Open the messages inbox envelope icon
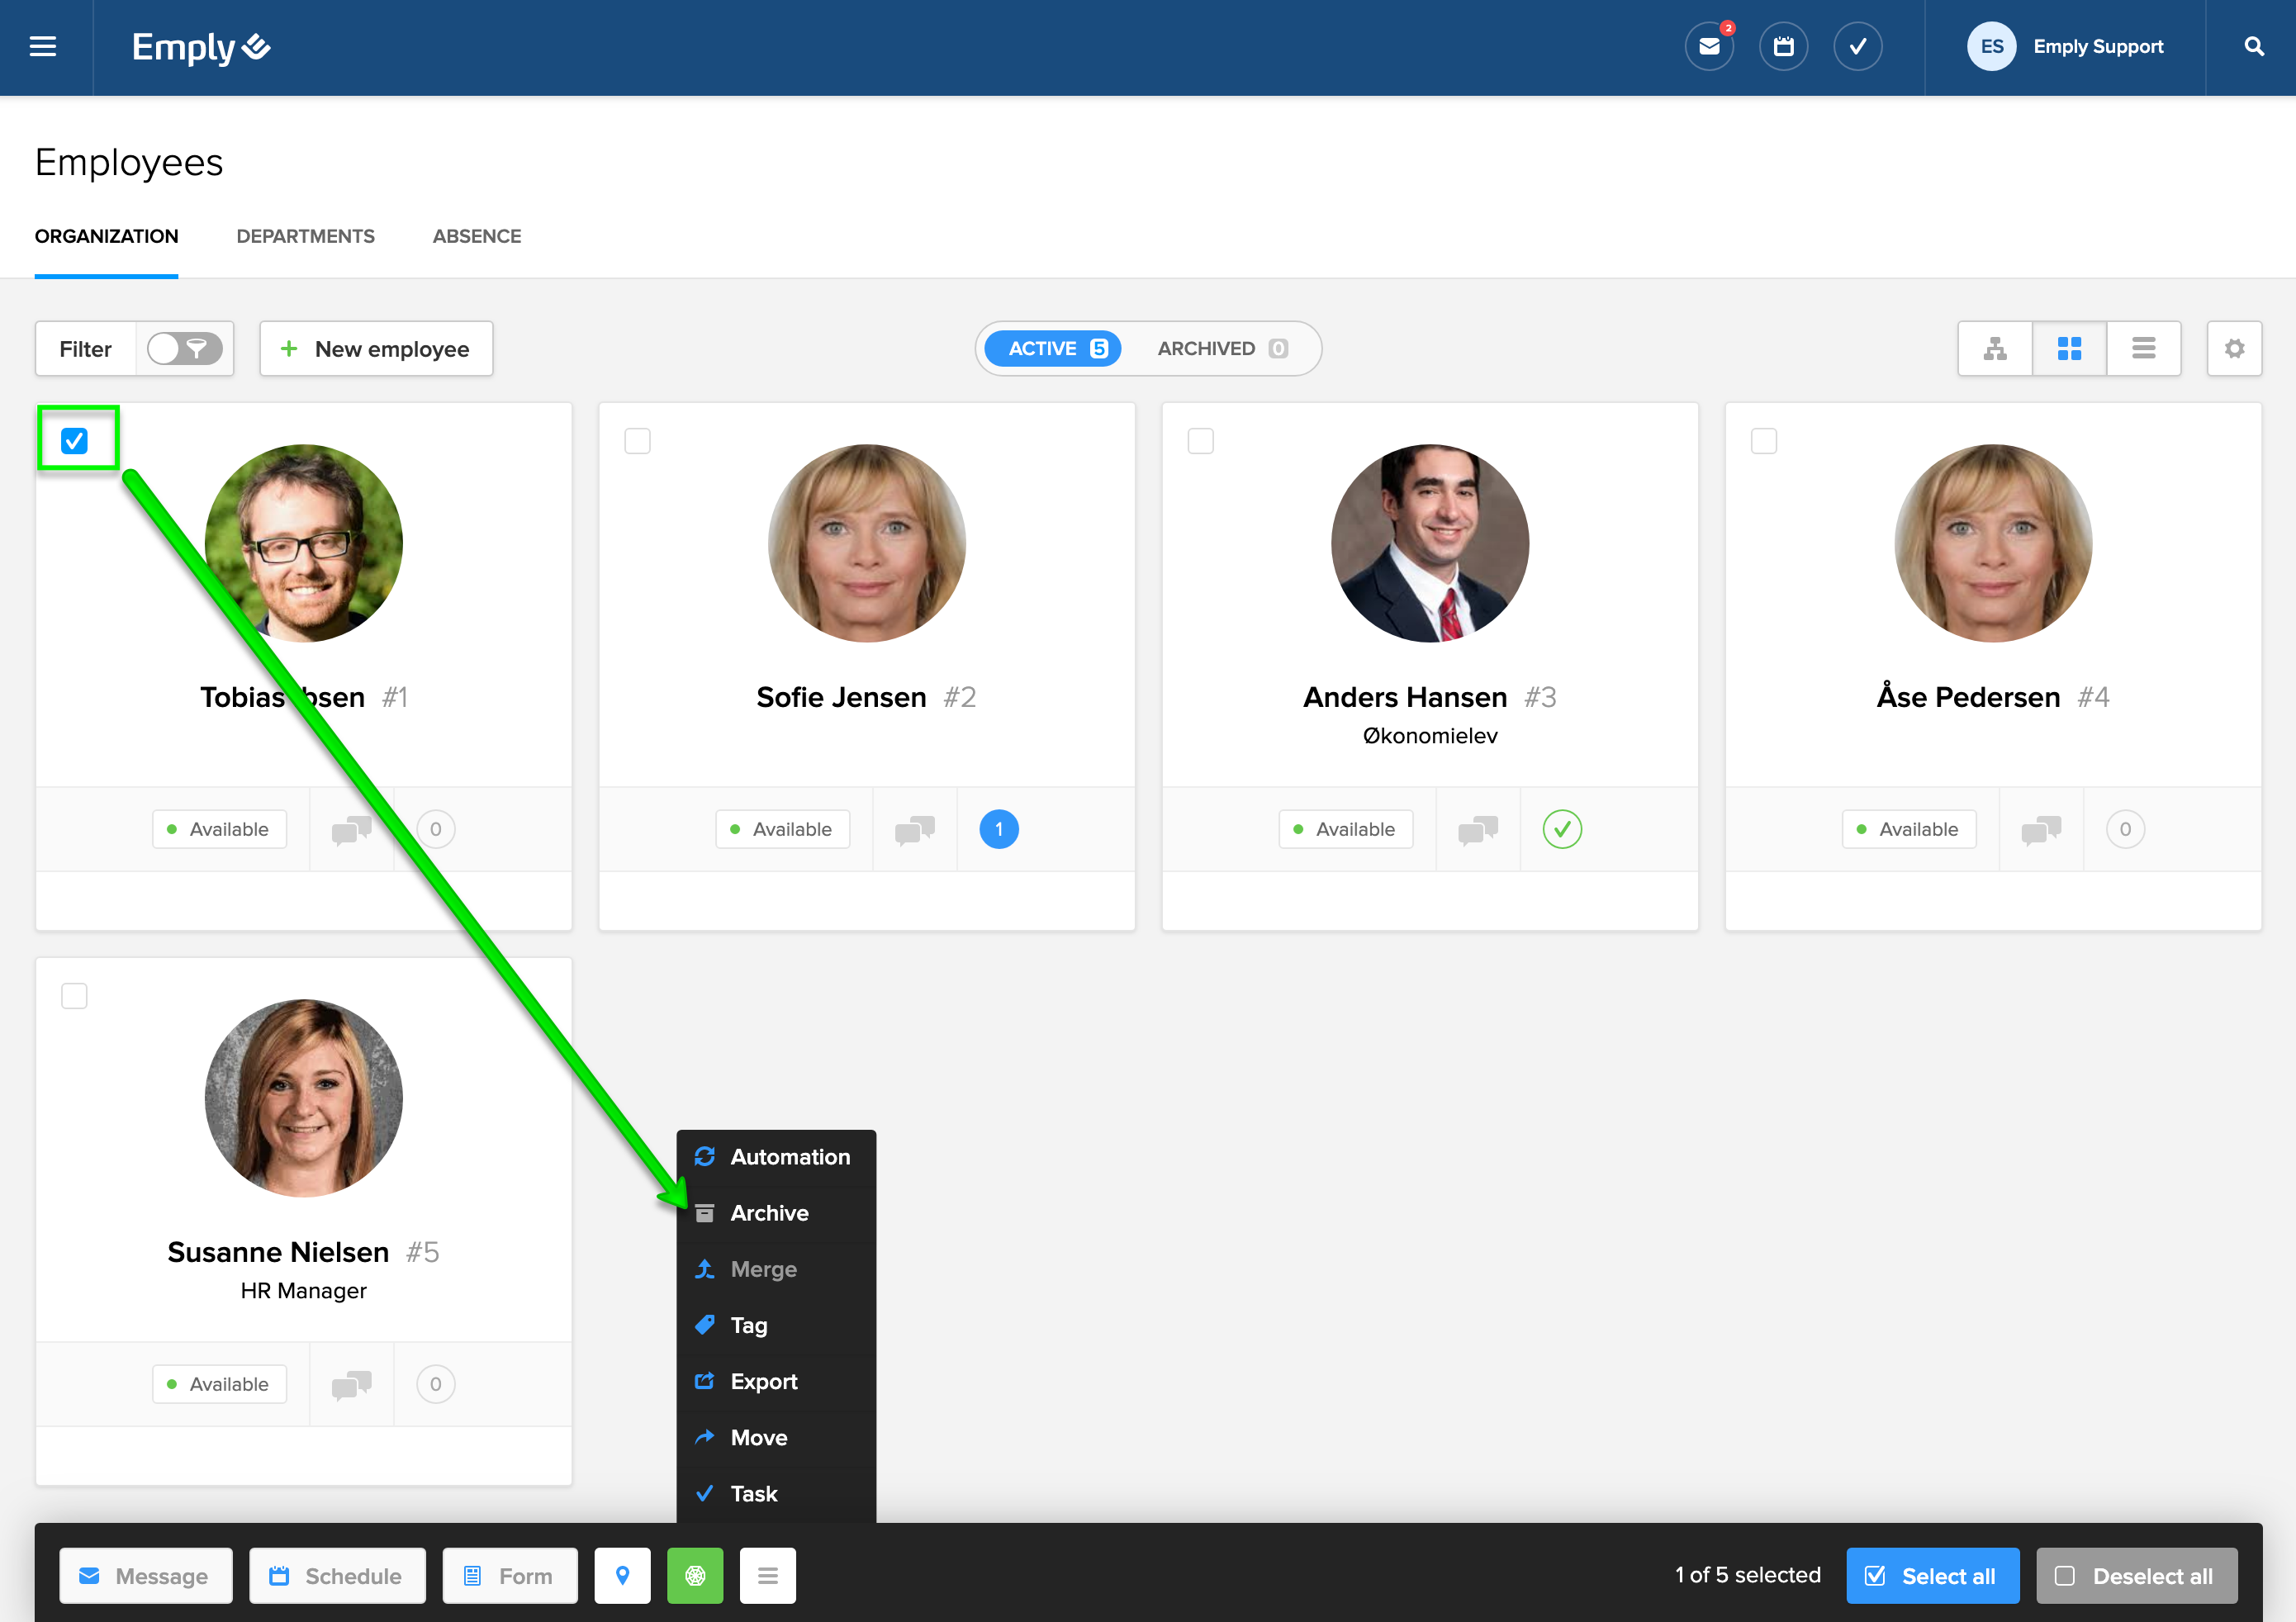Viewport: 2296px width, 1622px height. [1709, 47]
